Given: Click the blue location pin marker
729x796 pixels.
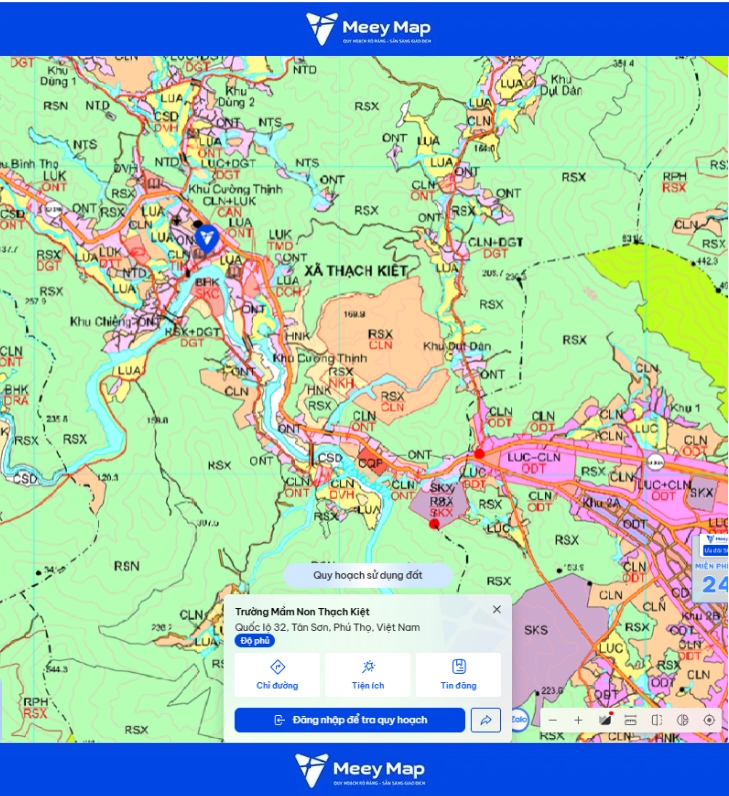Looking at the screenshot, I should [x=207, y=239].
